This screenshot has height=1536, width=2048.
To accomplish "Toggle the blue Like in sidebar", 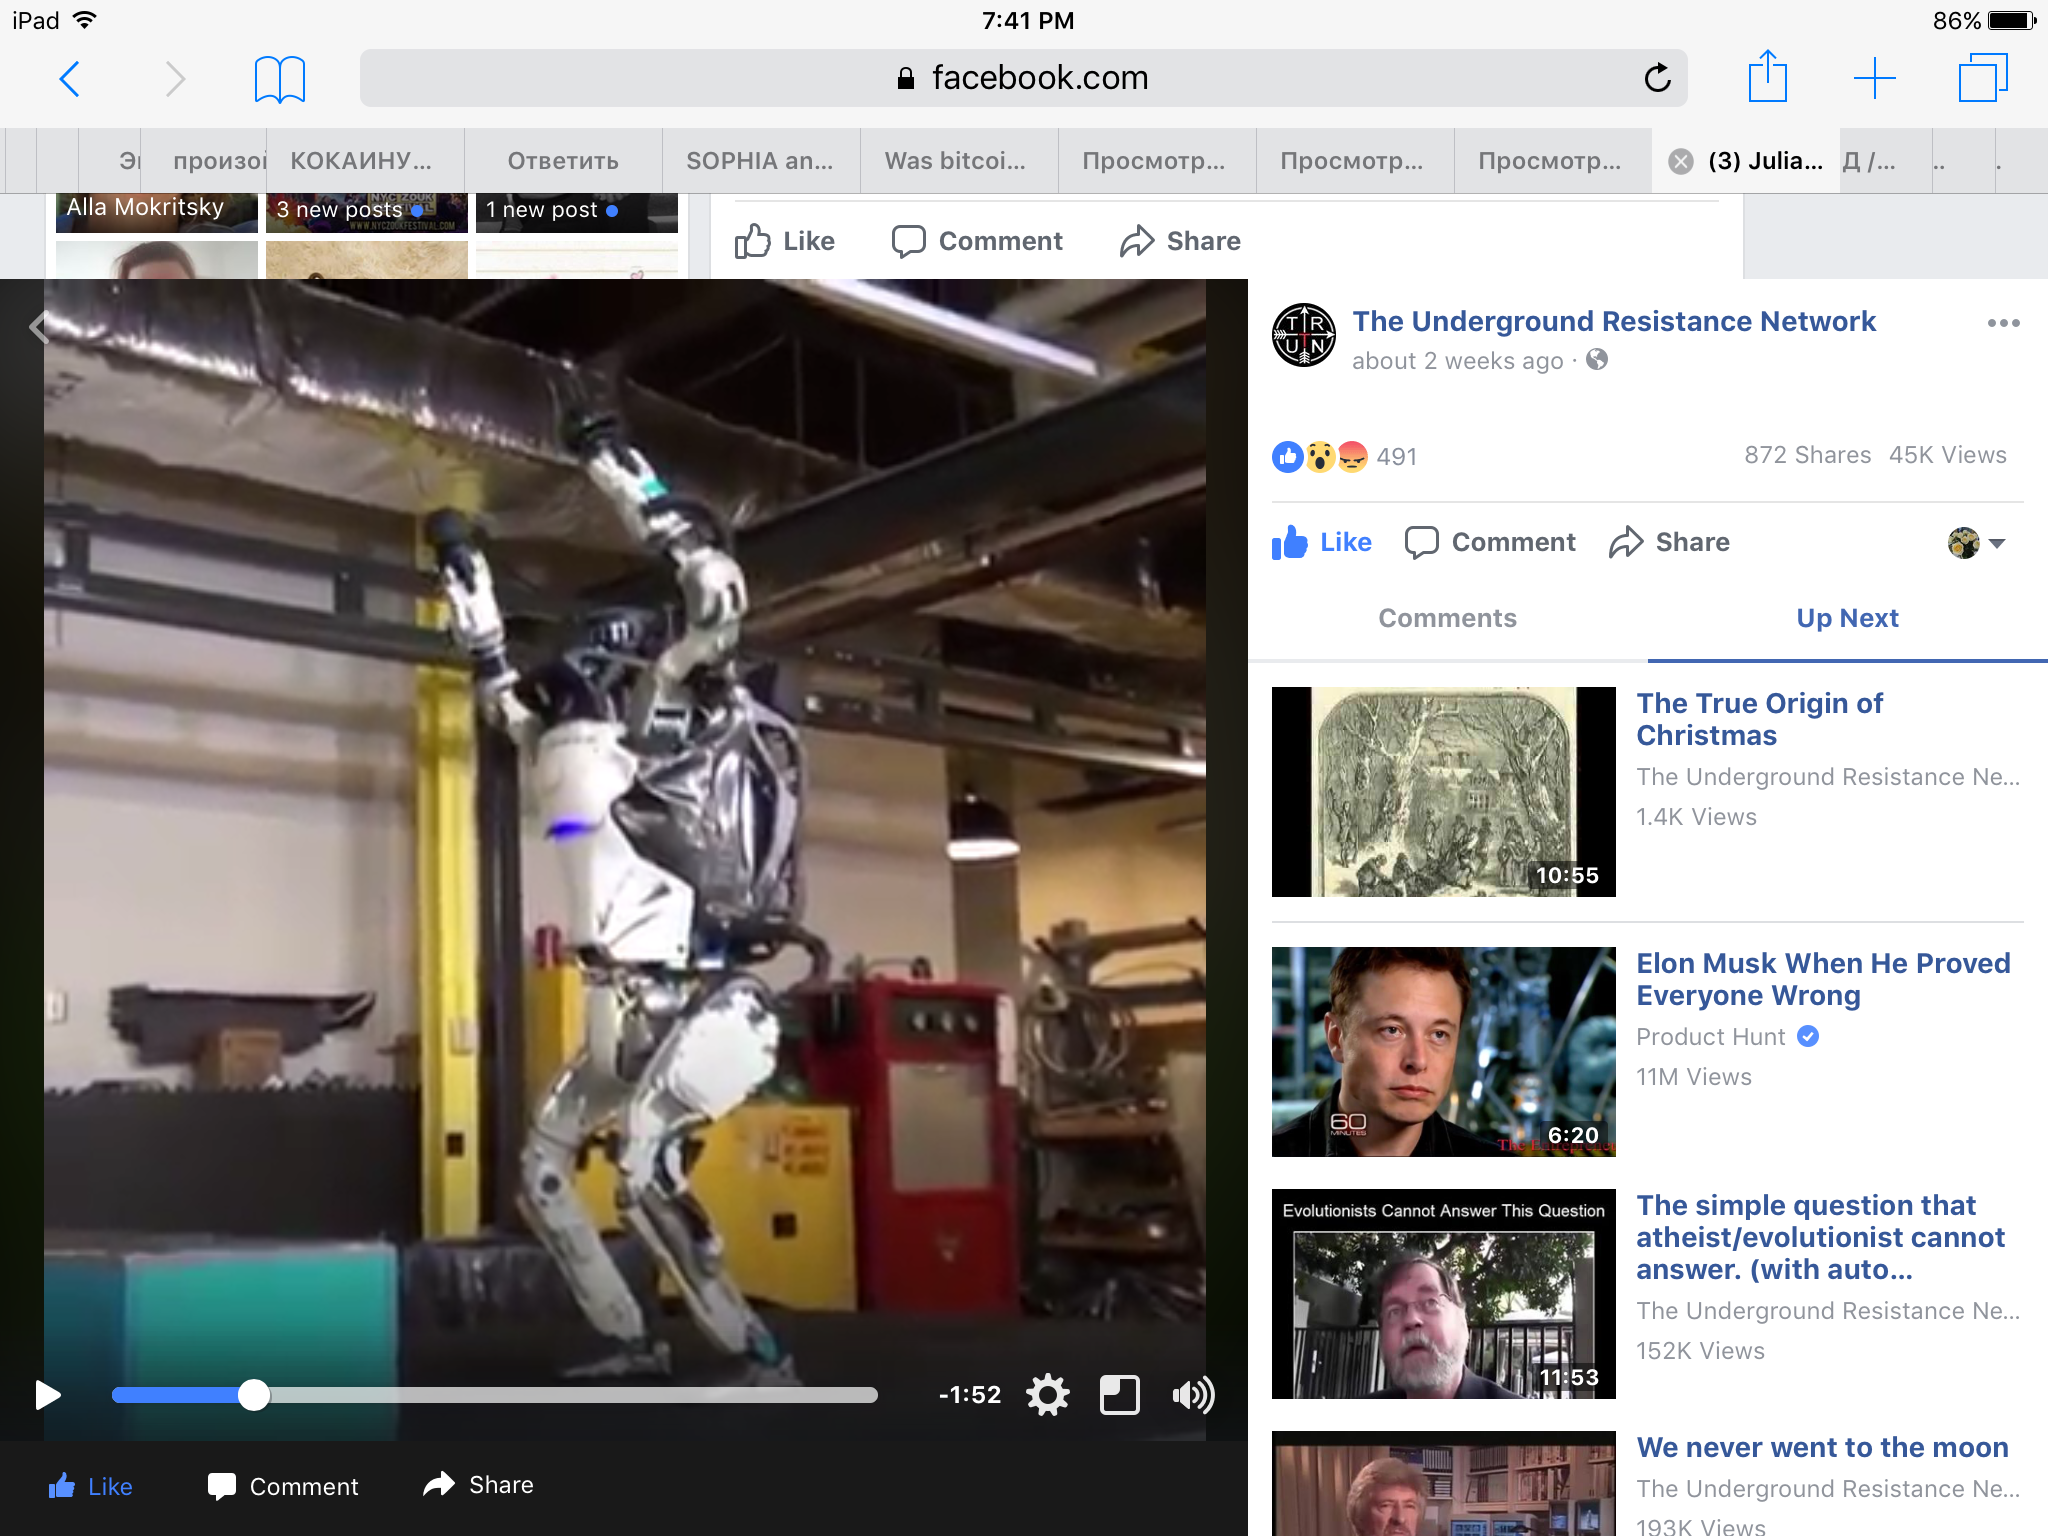I will (1321, 542).
